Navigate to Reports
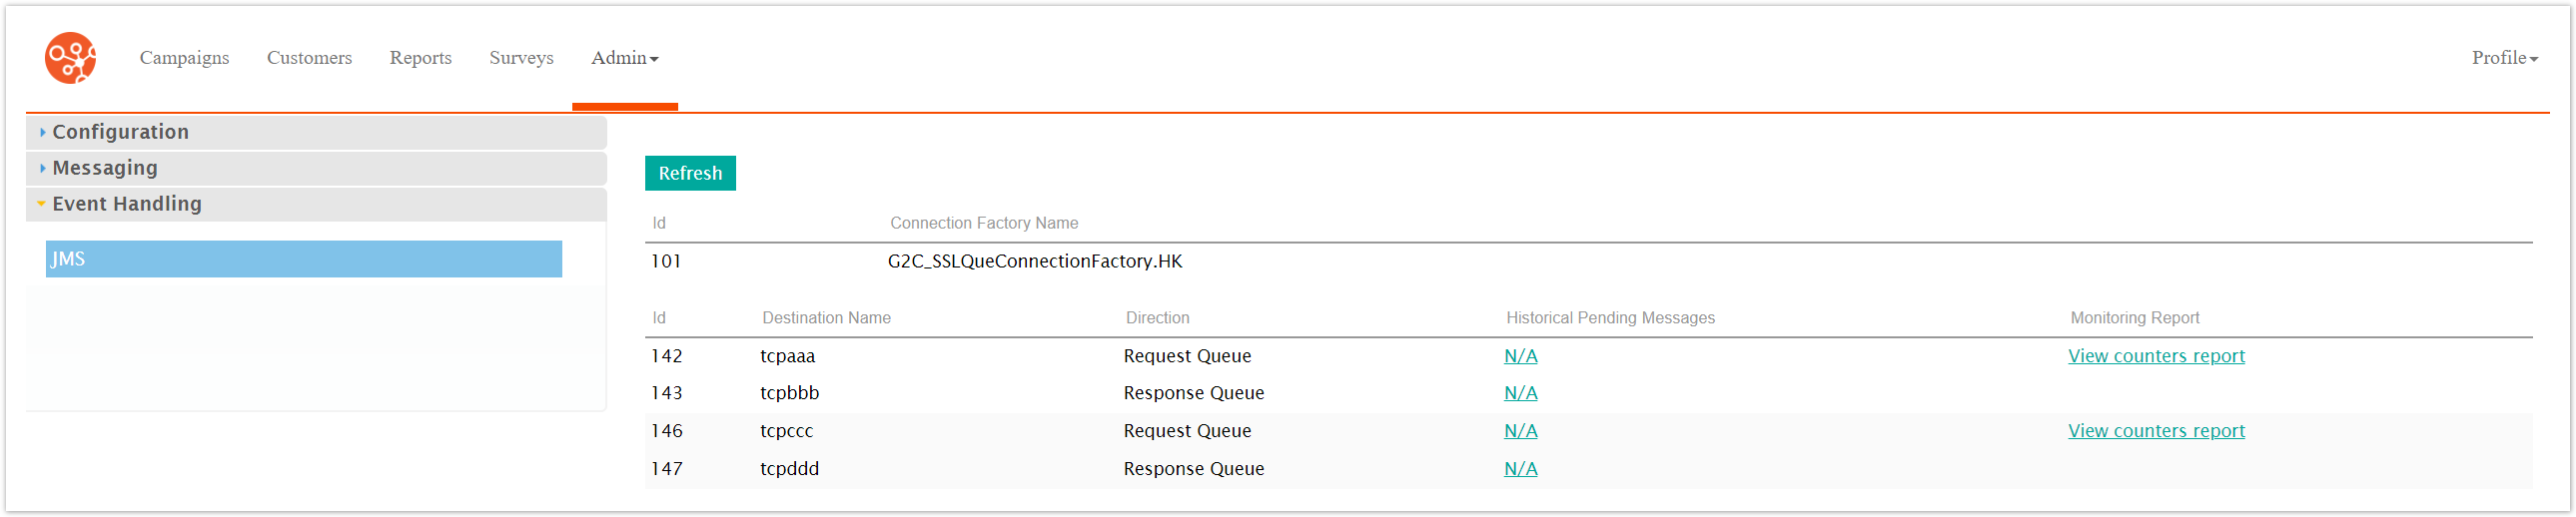 pos(420,58)
